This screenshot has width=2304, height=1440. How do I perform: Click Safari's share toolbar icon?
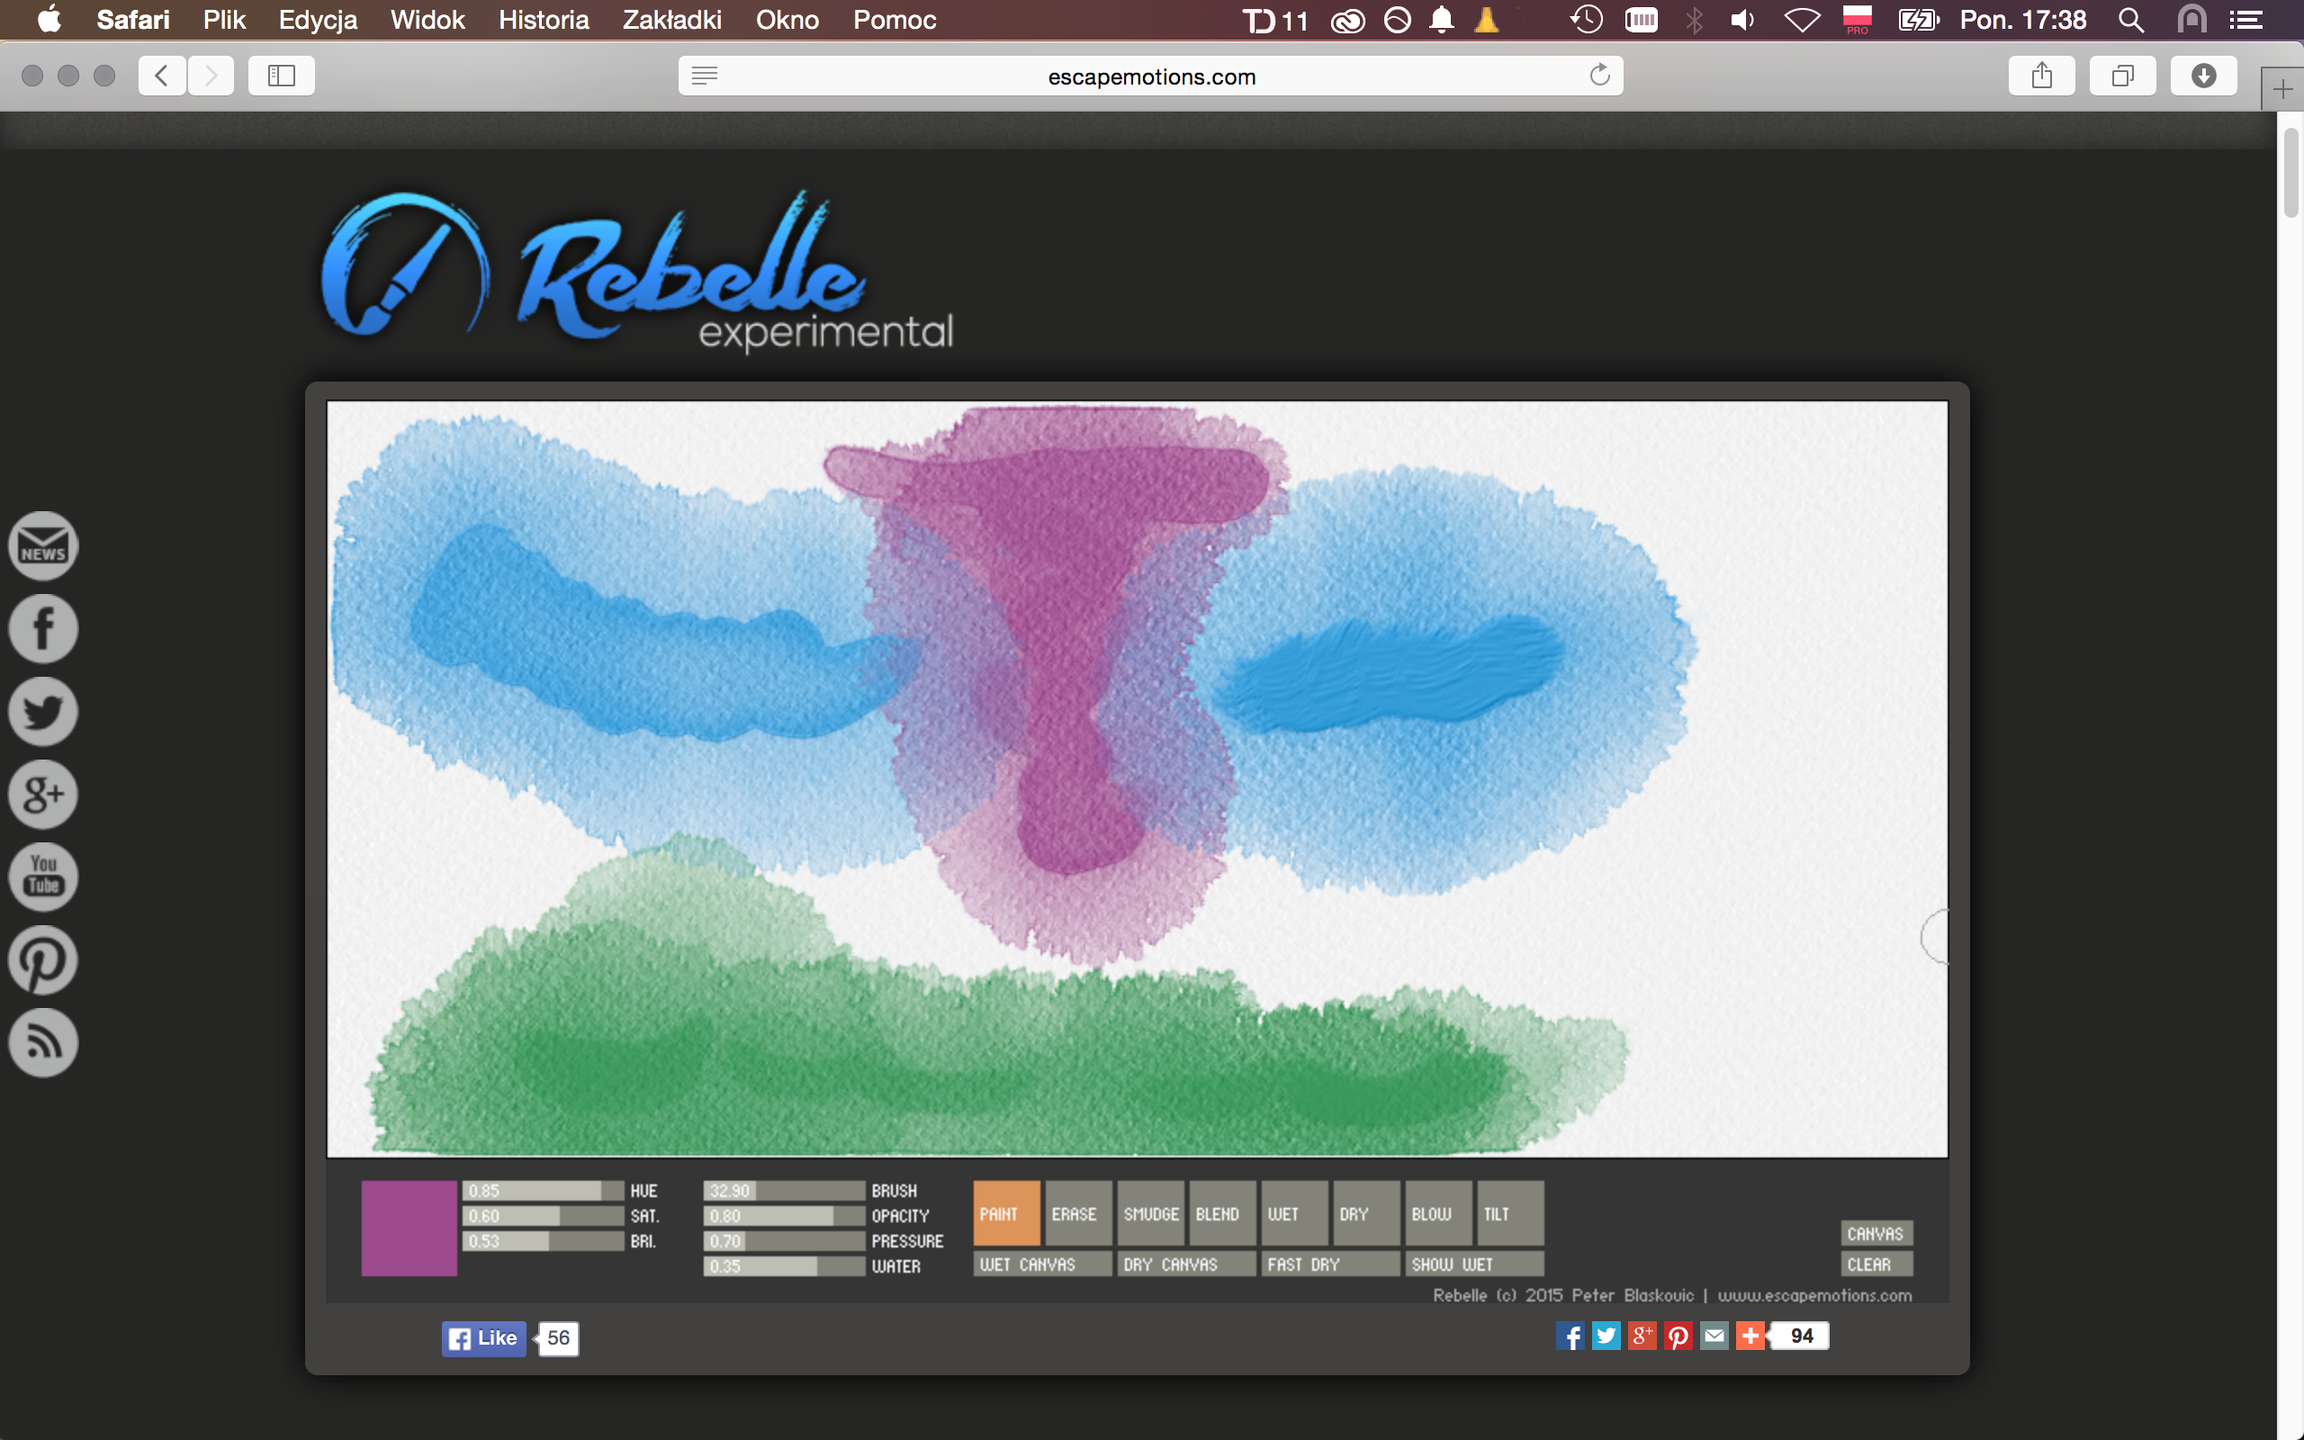coord(2041,76)
